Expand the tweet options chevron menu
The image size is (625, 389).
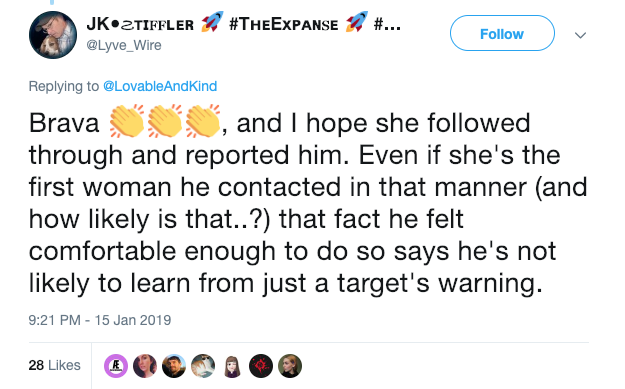(580, 35)
